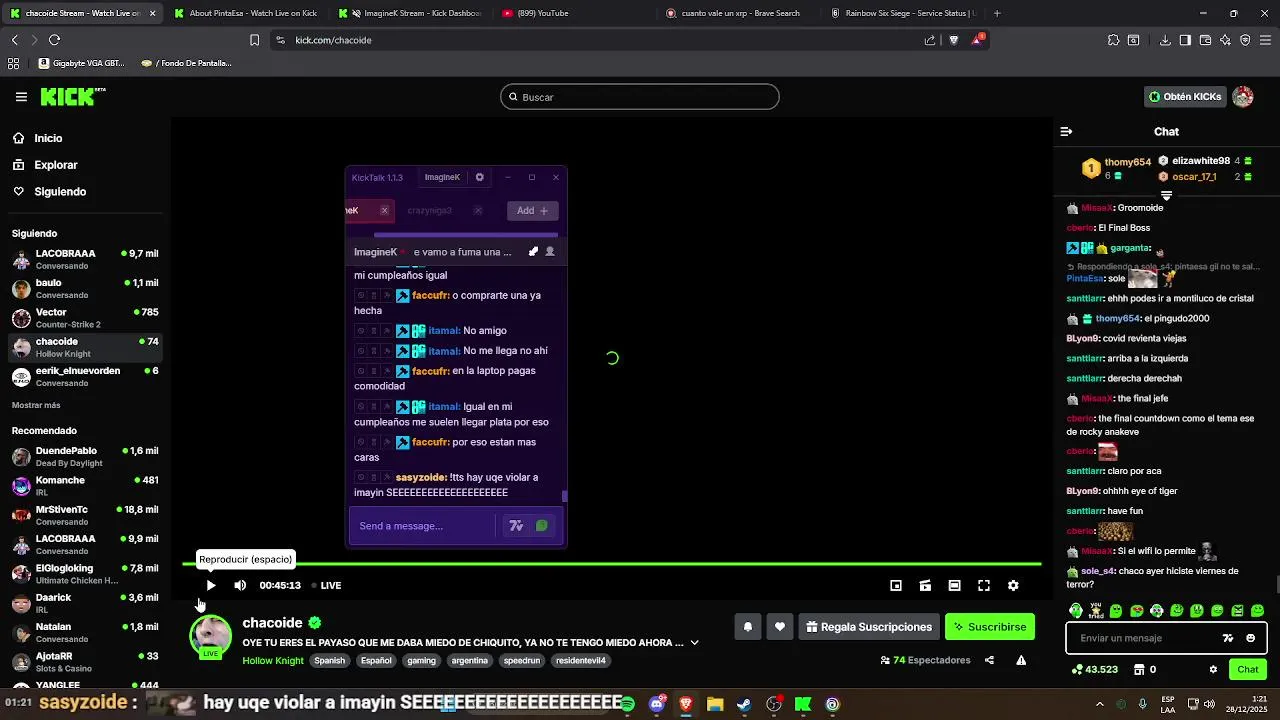Open chat settings gear below message box
Image resolution: width=1280 pixels, height=720 pixels.
1213,669
